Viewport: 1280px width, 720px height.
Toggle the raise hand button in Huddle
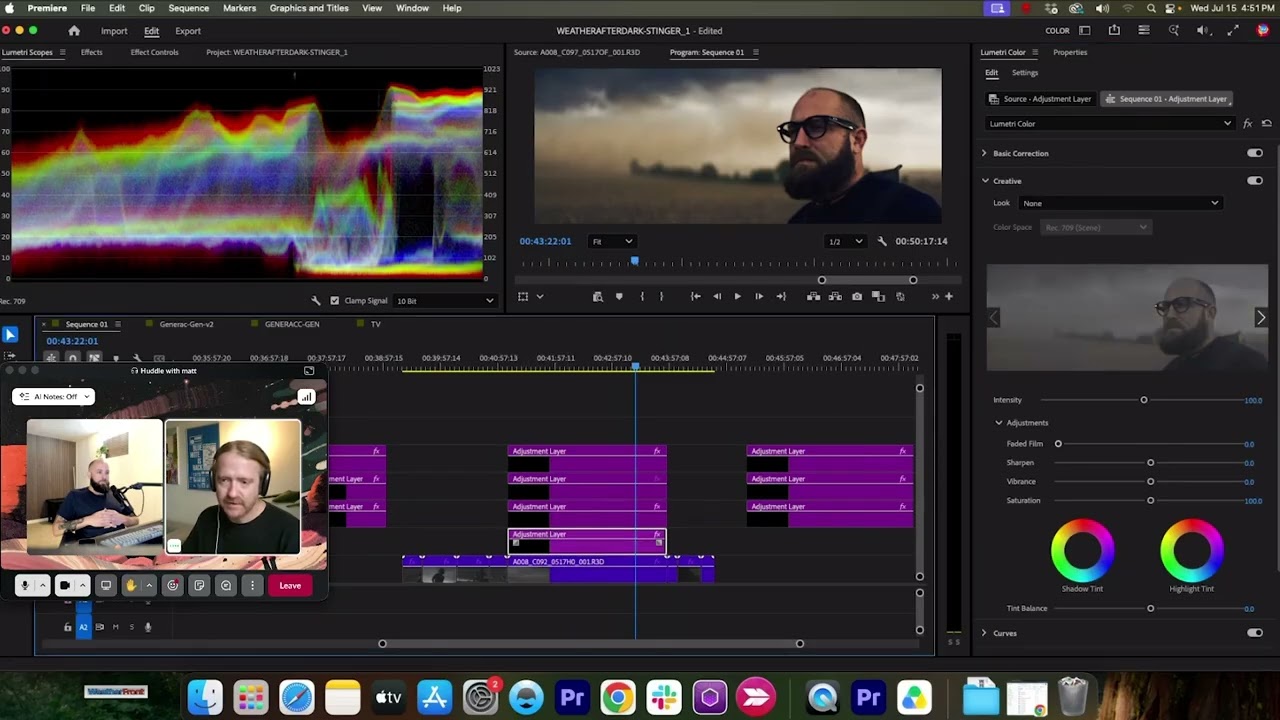pyautogui.click(x=130, y=585)
